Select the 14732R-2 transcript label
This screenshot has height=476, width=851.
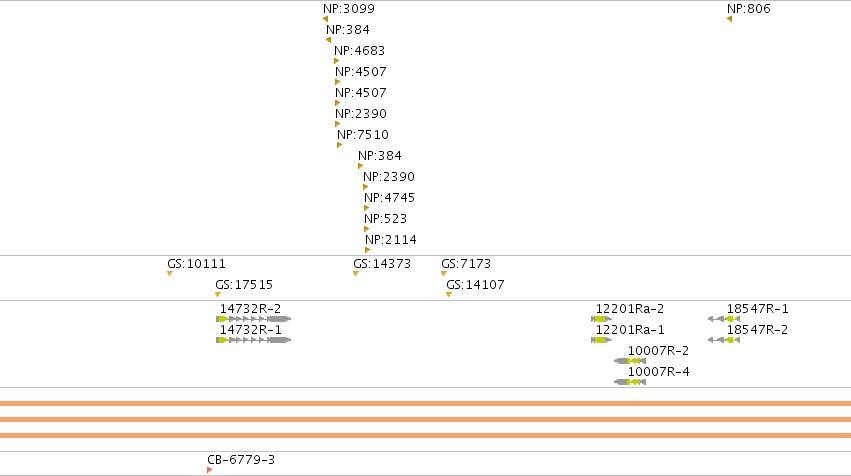[251, 309]
